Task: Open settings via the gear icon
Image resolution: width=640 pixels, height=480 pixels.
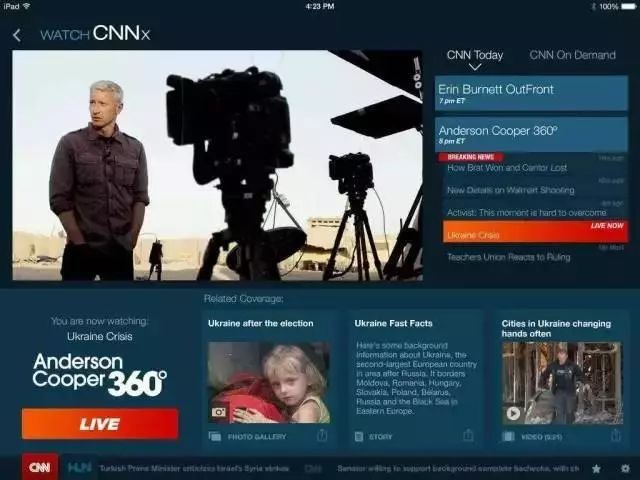Action: (625, 468)
